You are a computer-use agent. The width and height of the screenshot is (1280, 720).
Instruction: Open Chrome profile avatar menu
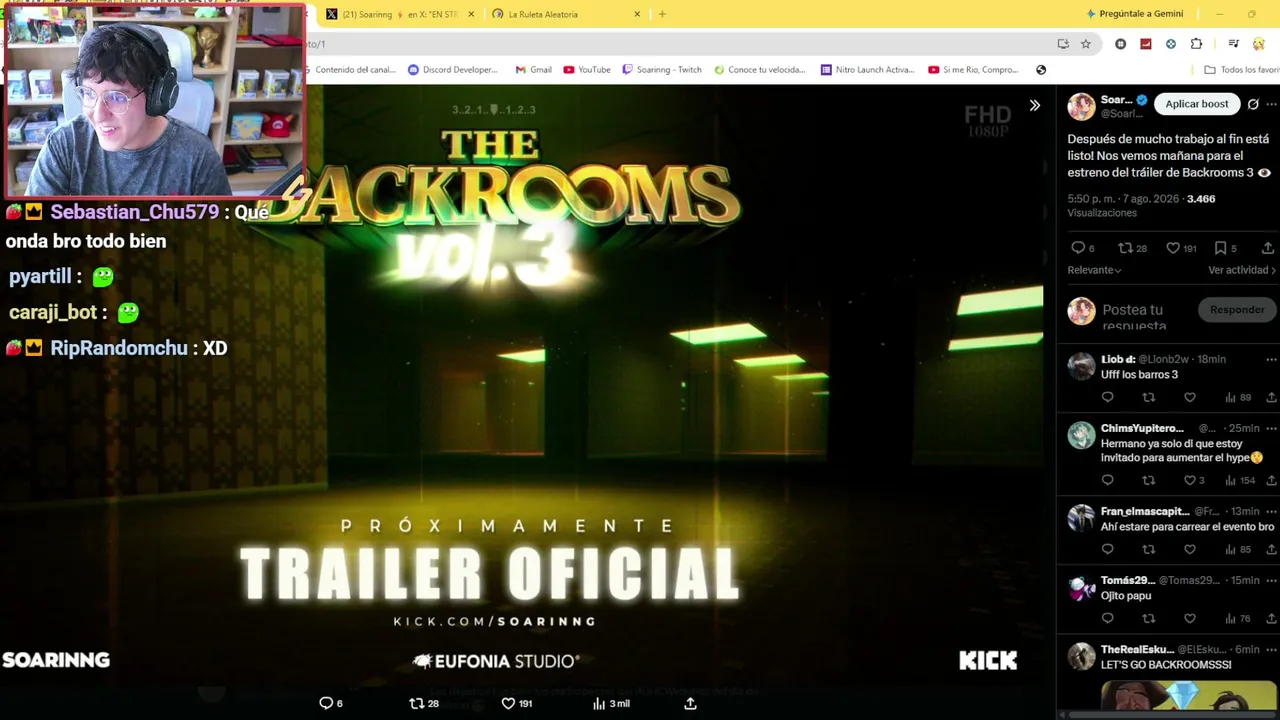(x=1259, y=44)
